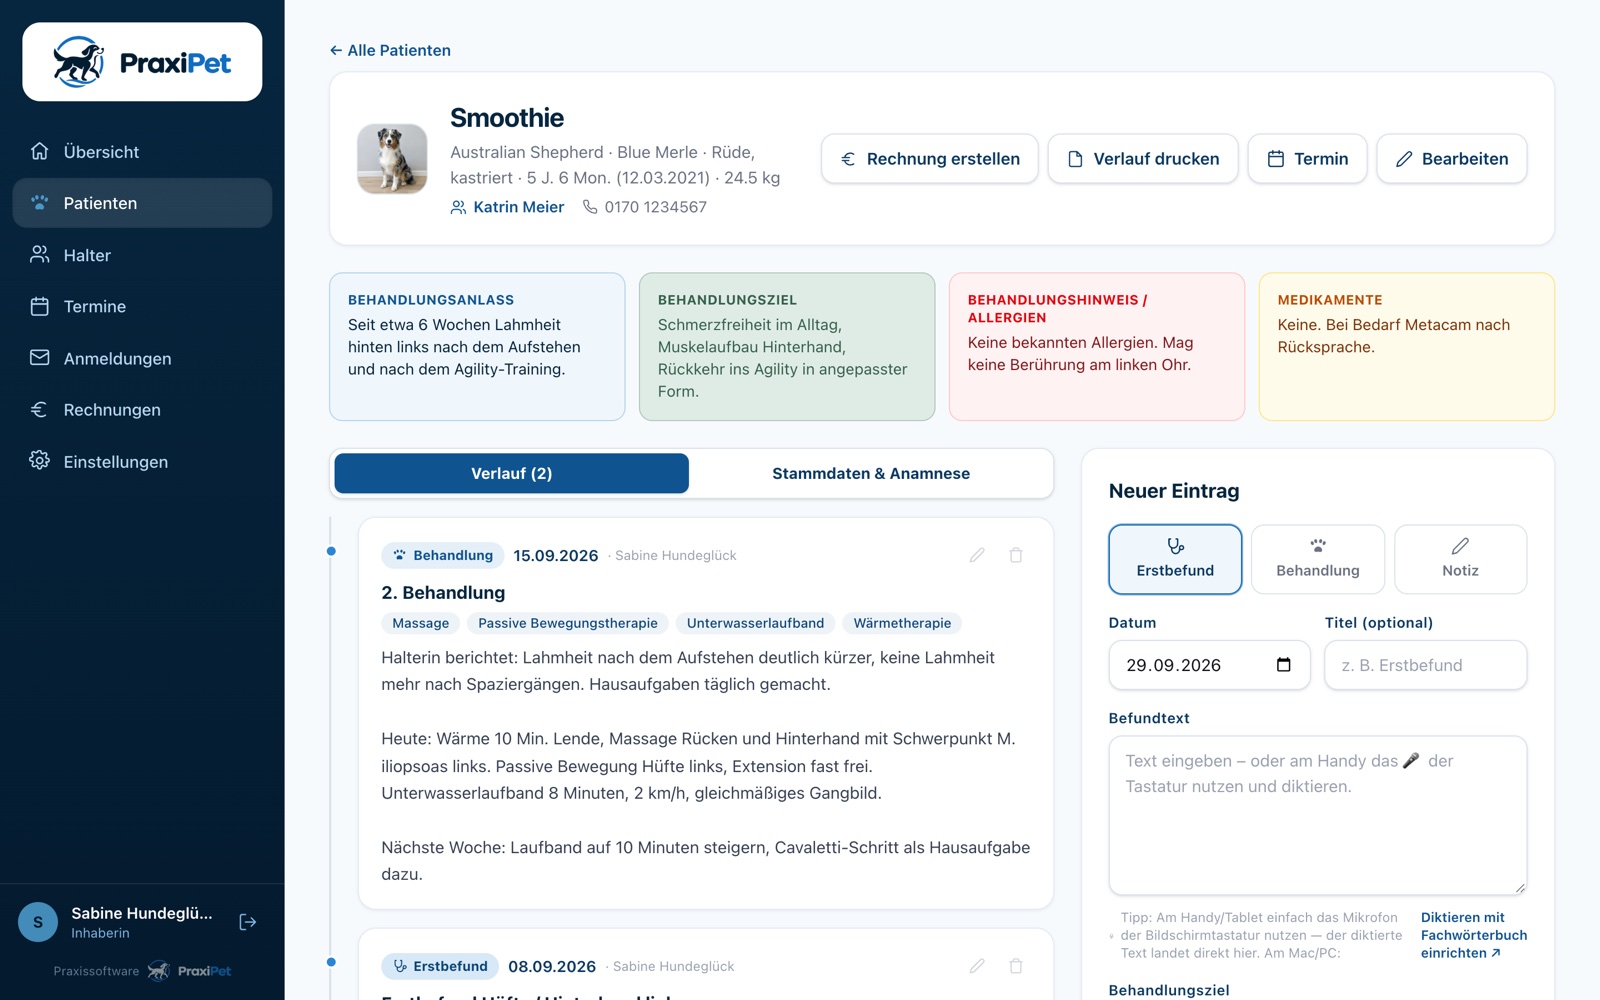
Task: Click the Bearbeiten button
Action: coord(1452,159)
